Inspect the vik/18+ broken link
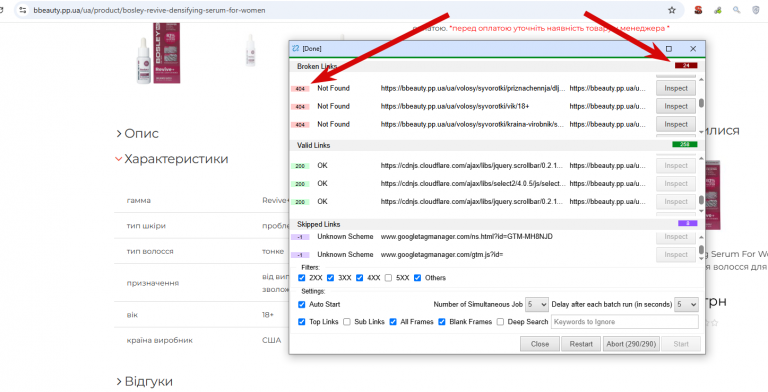The width and height of the screenshot is (768, 392). tap(676, 106)
